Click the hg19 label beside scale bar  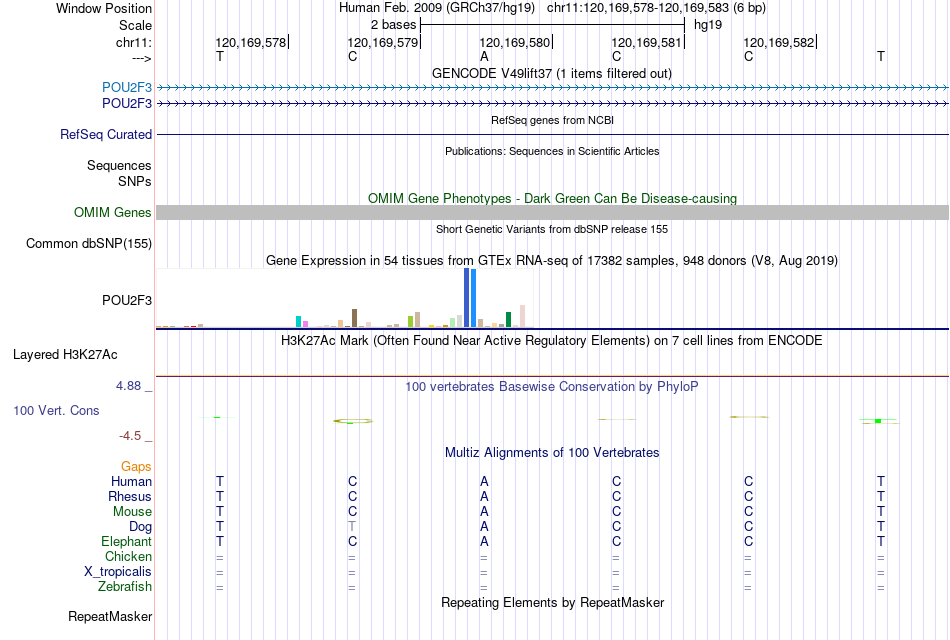708,25
